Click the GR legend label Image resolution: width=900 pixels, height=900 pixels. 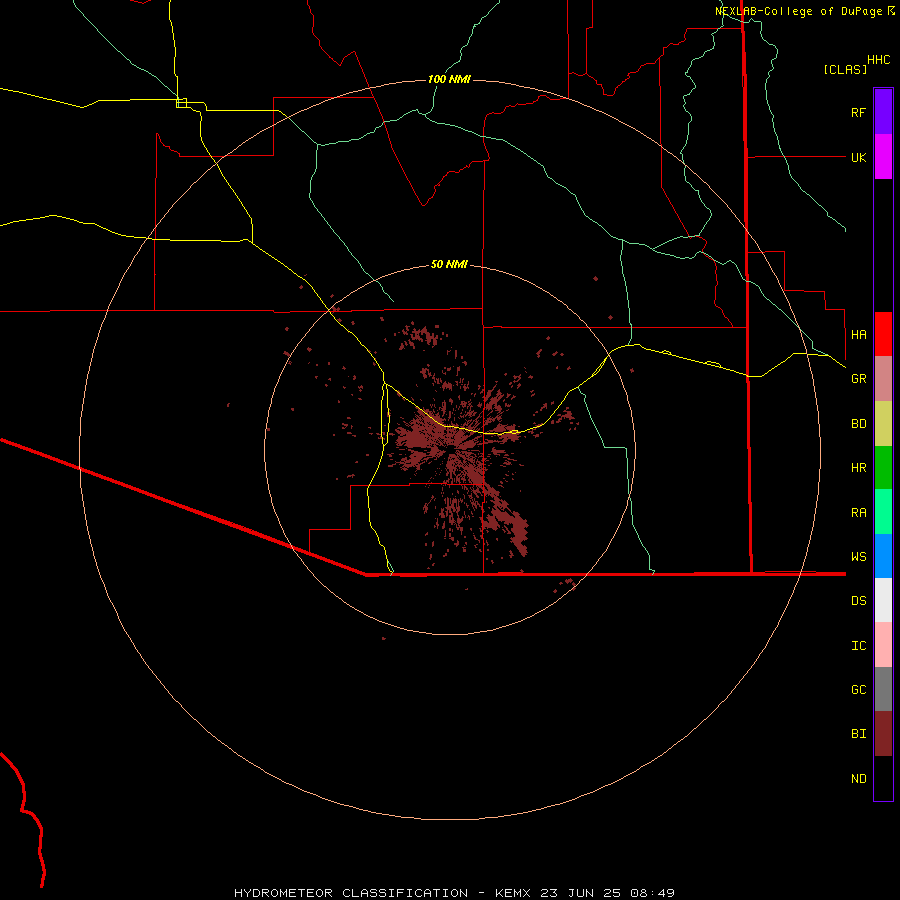pyautogui.click(x=858, y=379)
